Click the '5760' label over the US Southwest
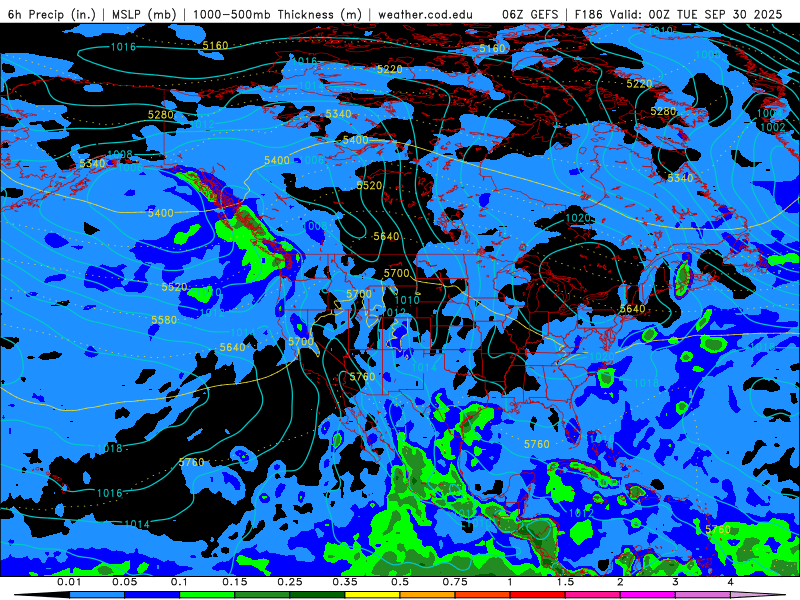Viewport: 800px width, 600px height. [362, 377]
